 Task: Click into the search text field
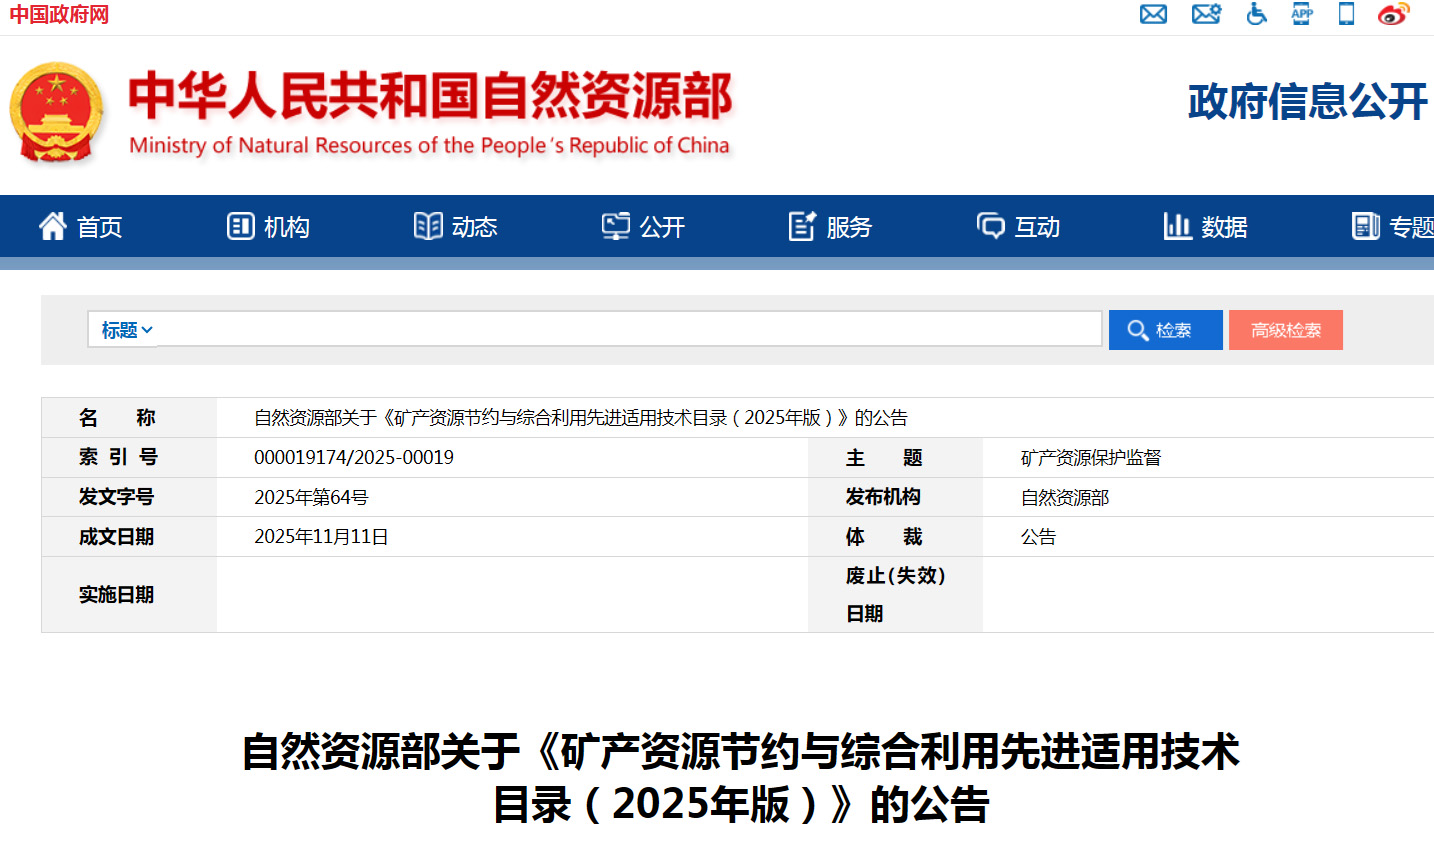(x=628, y=329)
